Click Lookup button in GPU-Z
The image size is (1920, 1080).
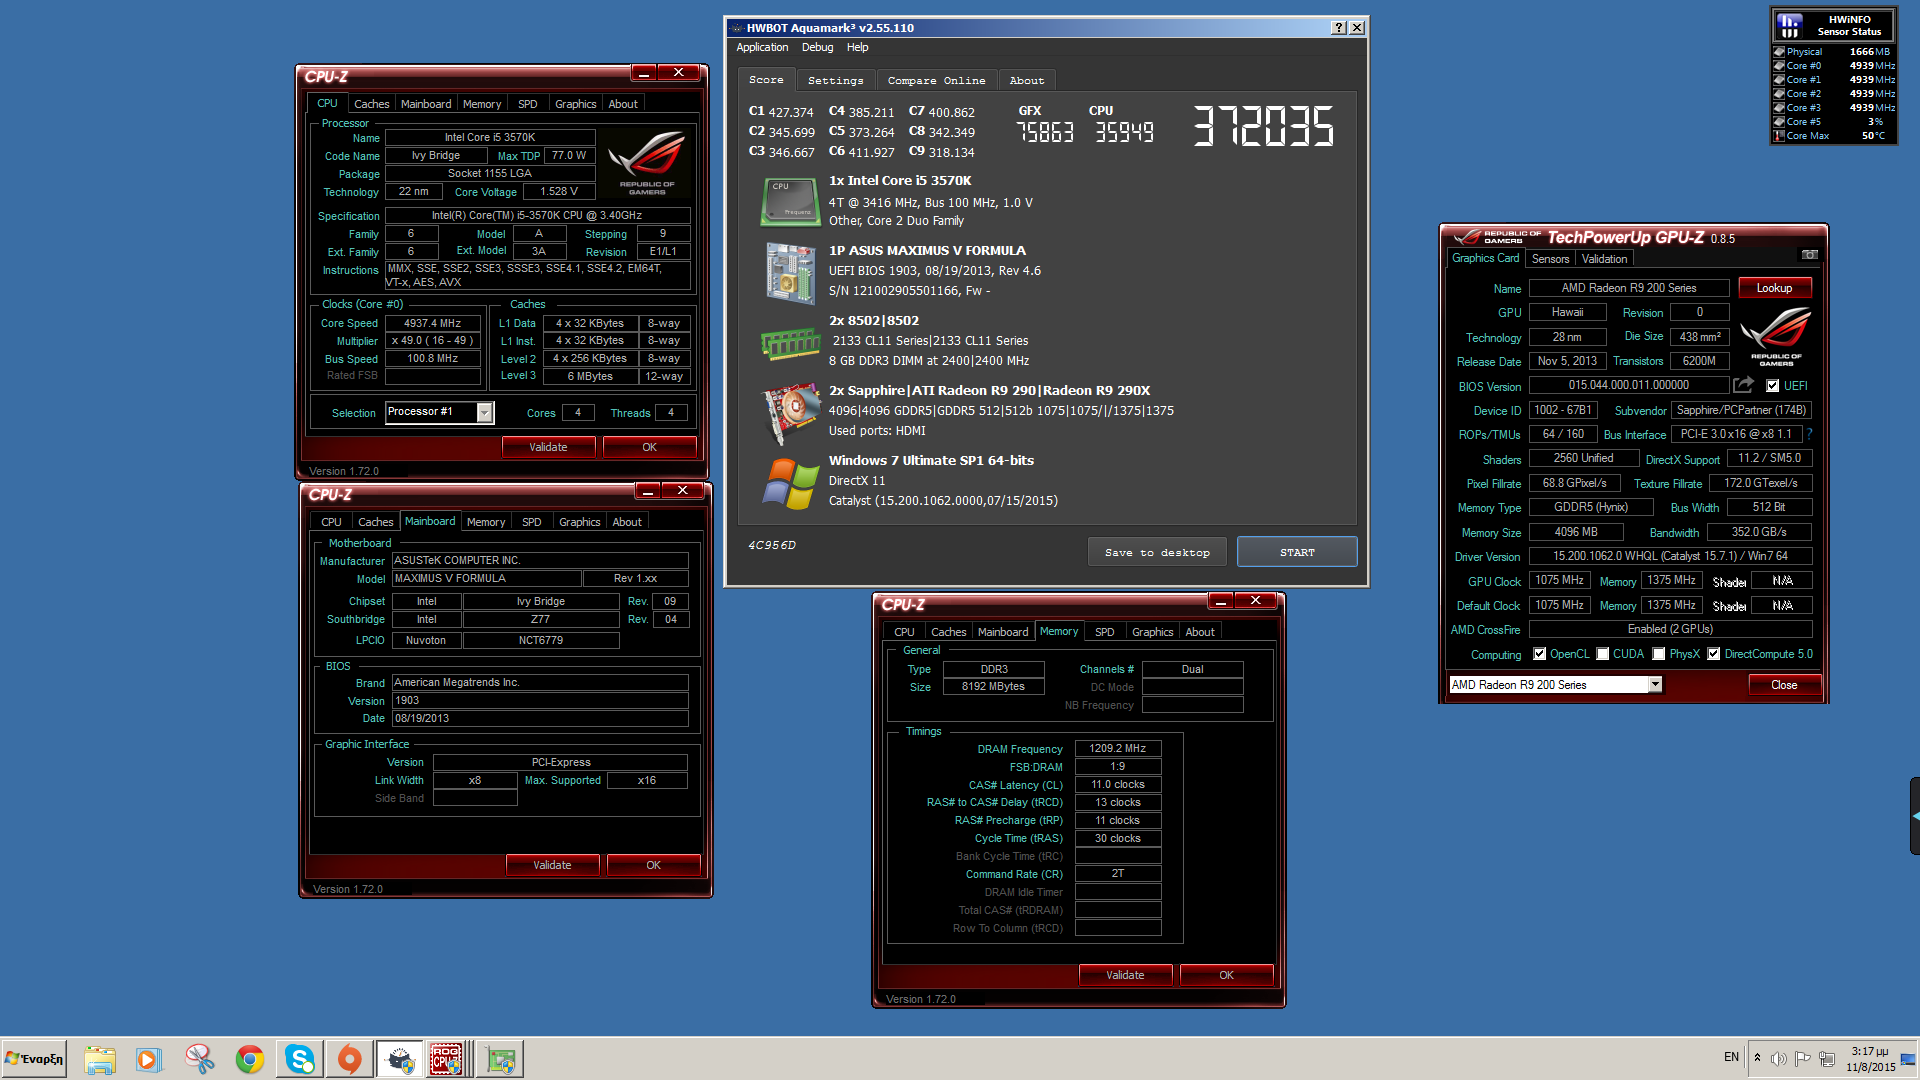(x=1774, y=288)
